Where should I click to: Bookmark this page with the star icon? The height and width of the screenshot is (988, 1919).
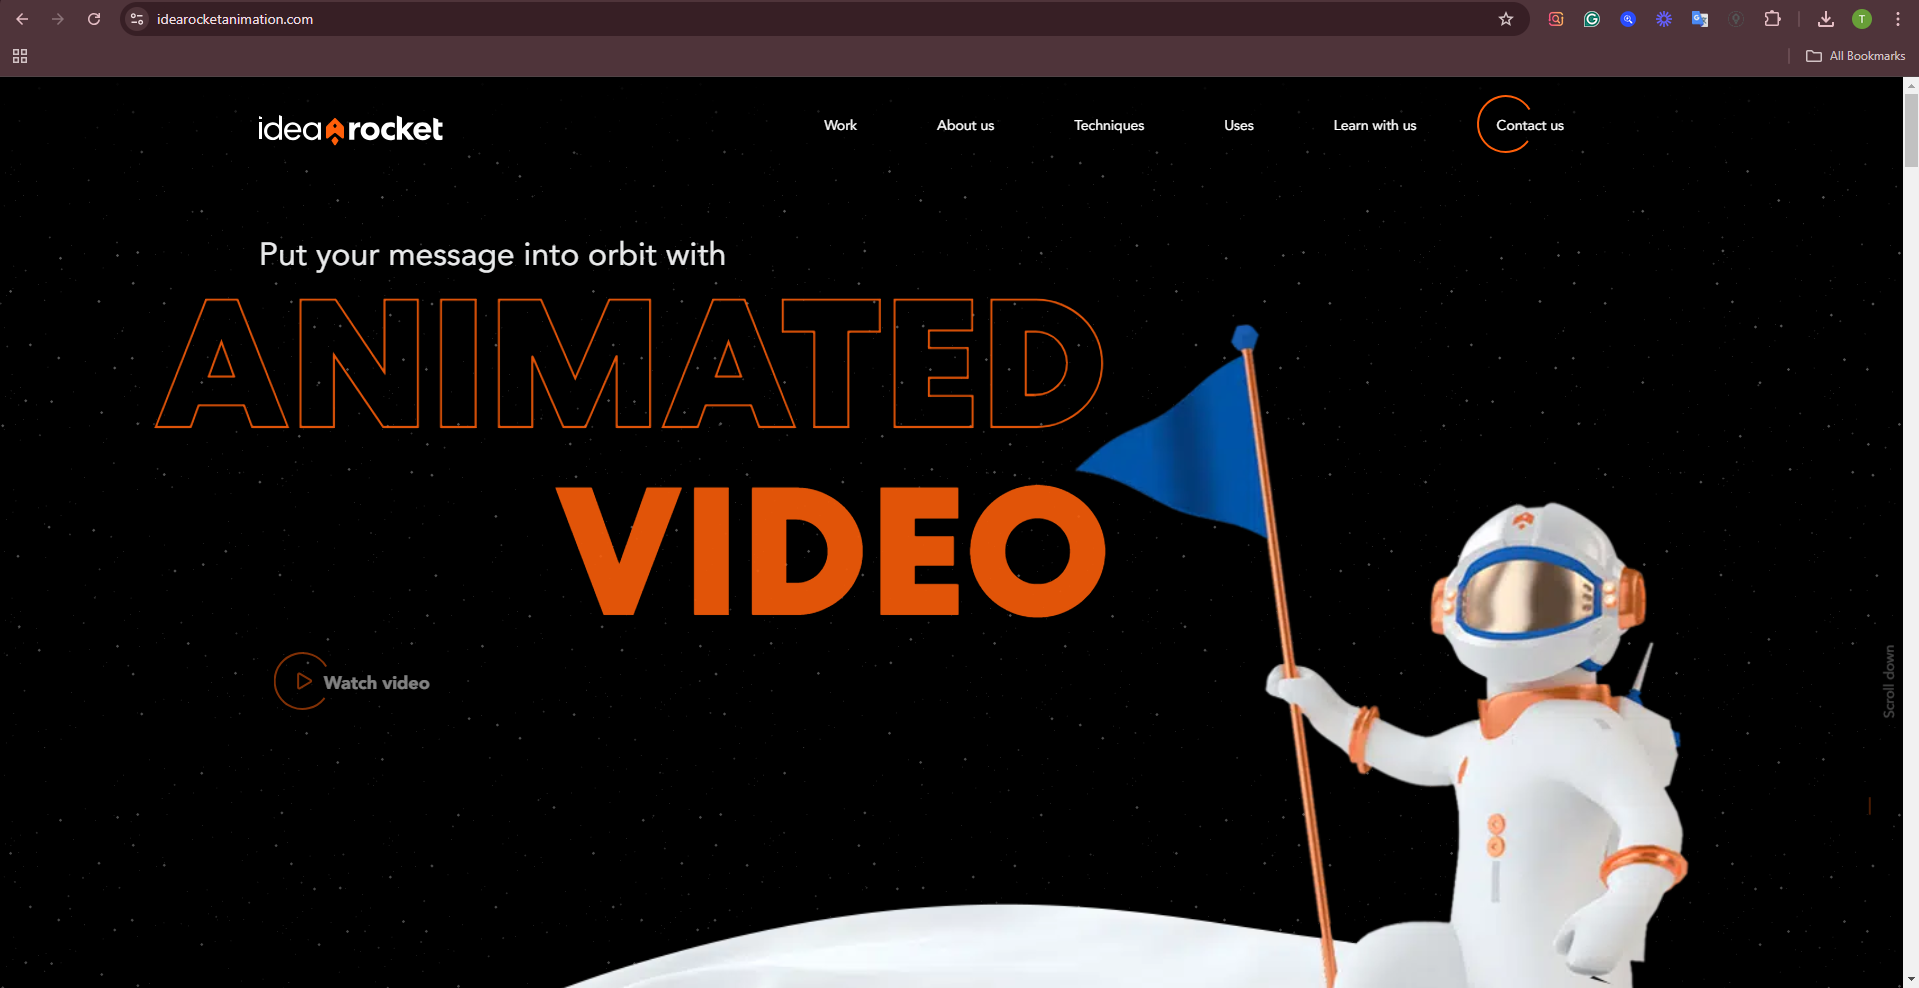pyautogui.click(x=1506, y=19)
